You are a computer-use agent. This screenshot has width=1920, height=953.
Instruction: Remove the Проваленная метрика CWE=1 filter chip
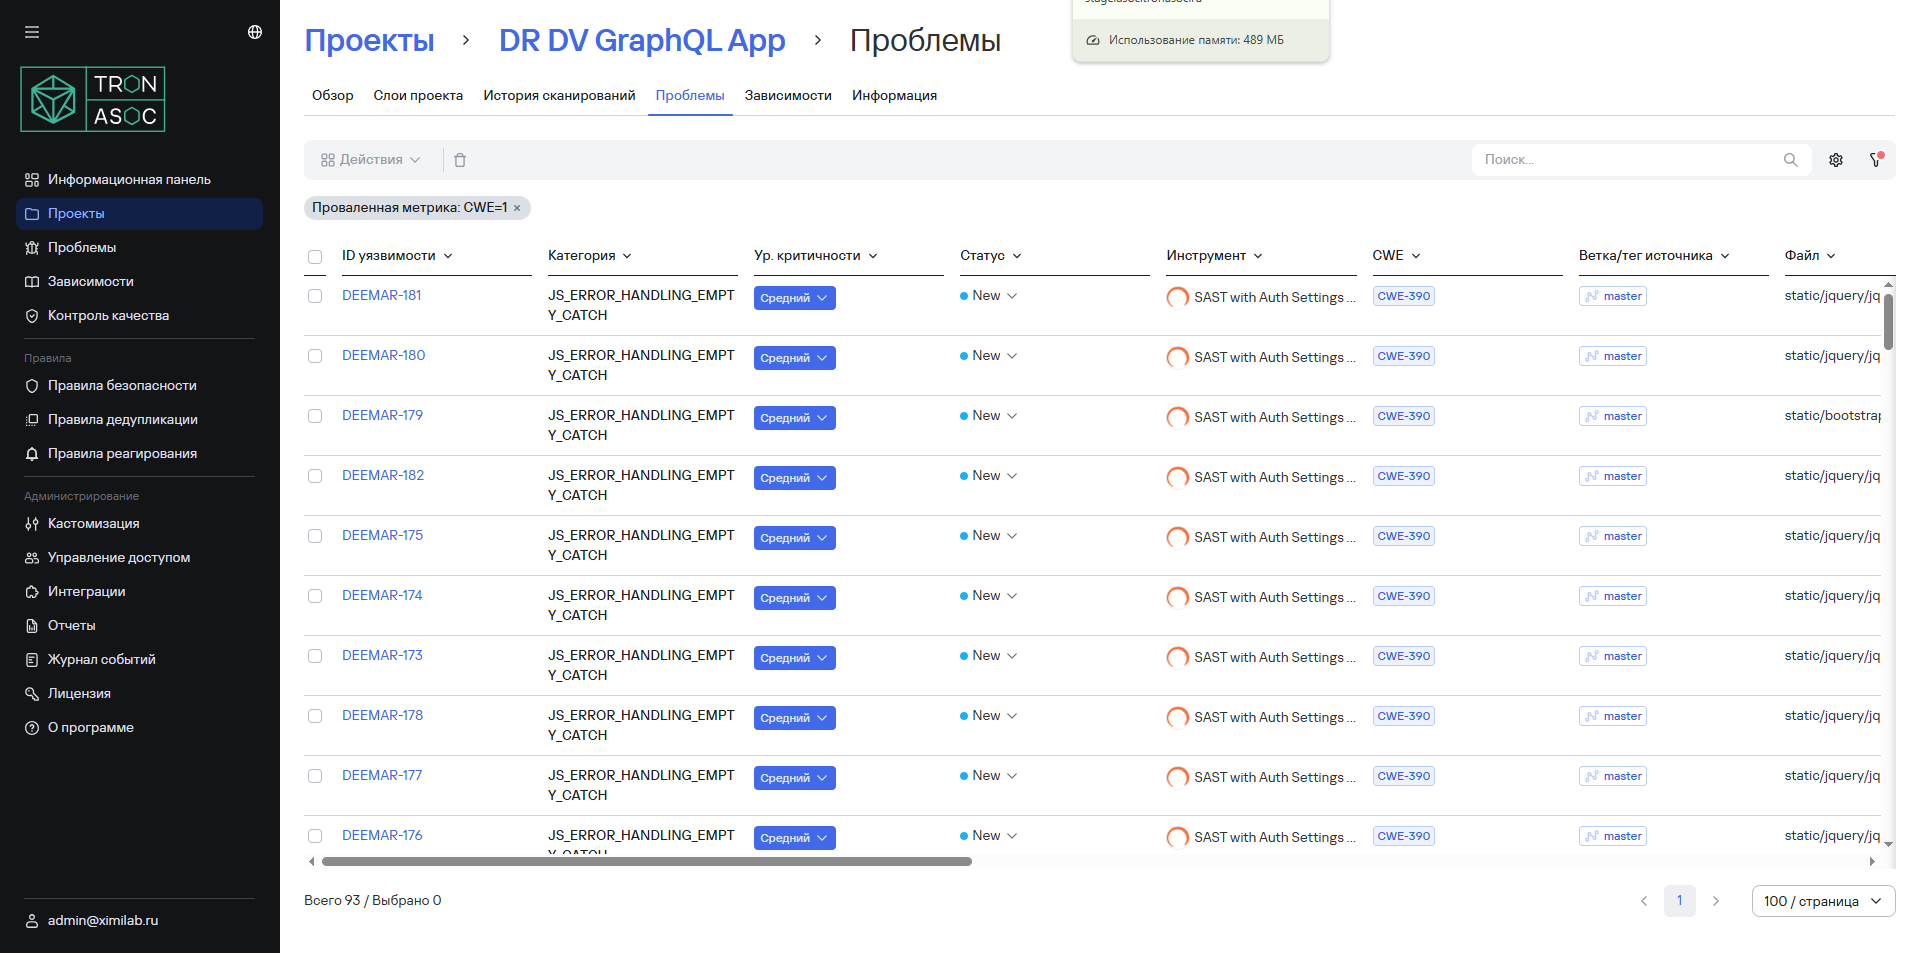[x=517, y=208]
